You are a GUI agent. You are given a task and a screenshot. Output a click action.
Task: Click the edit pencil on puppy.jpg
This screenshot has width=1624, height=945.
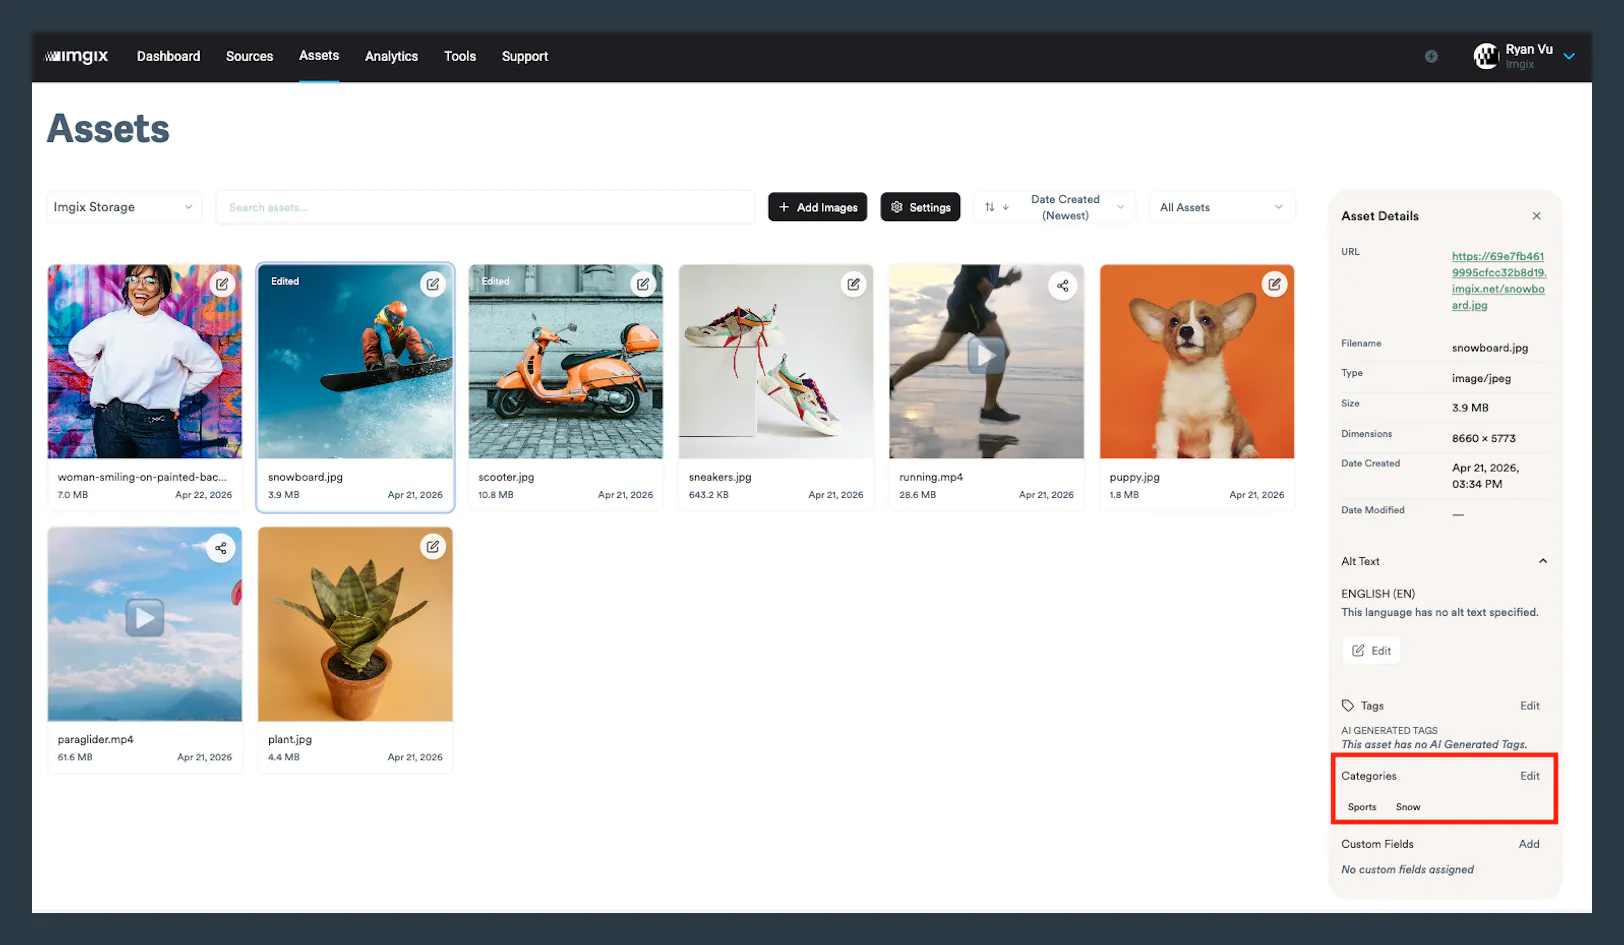(1275, 284)
